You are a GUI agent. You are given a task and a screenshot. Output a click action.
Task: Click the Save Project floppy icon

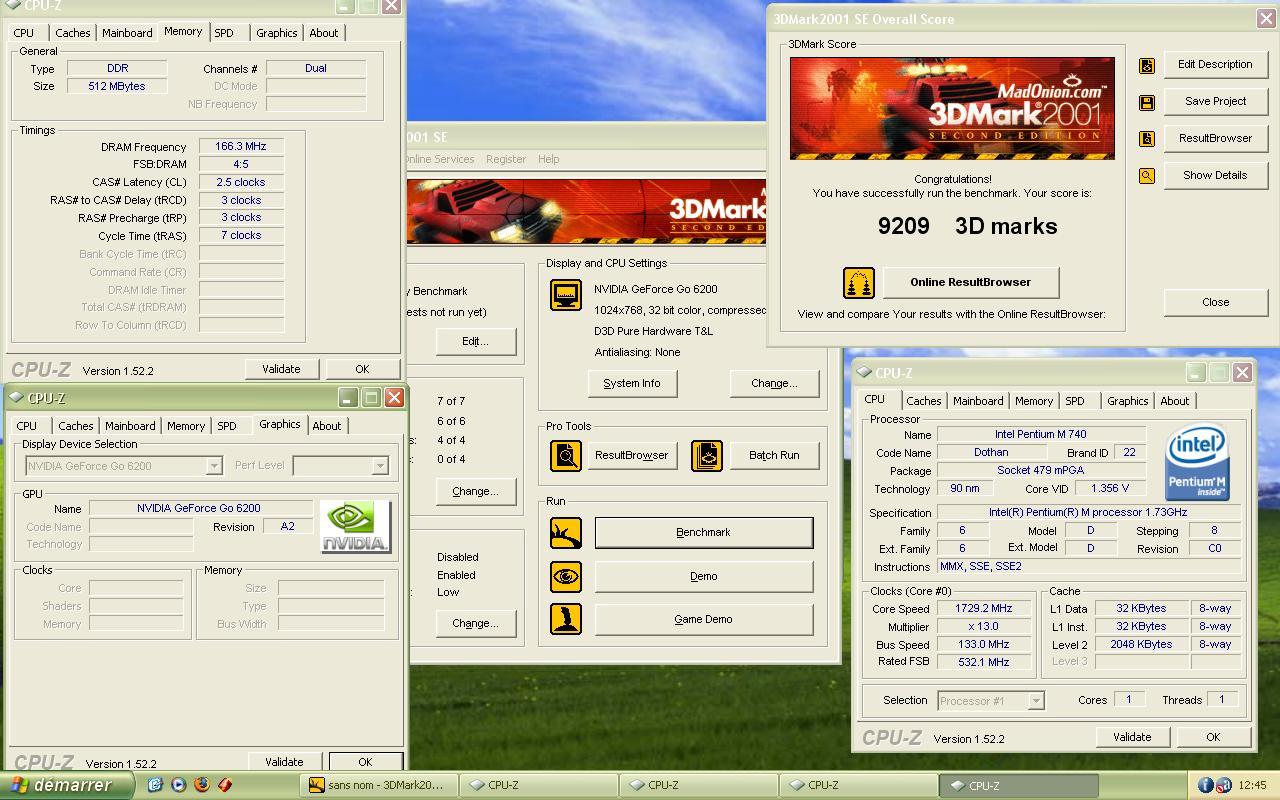coord(1147,102)
